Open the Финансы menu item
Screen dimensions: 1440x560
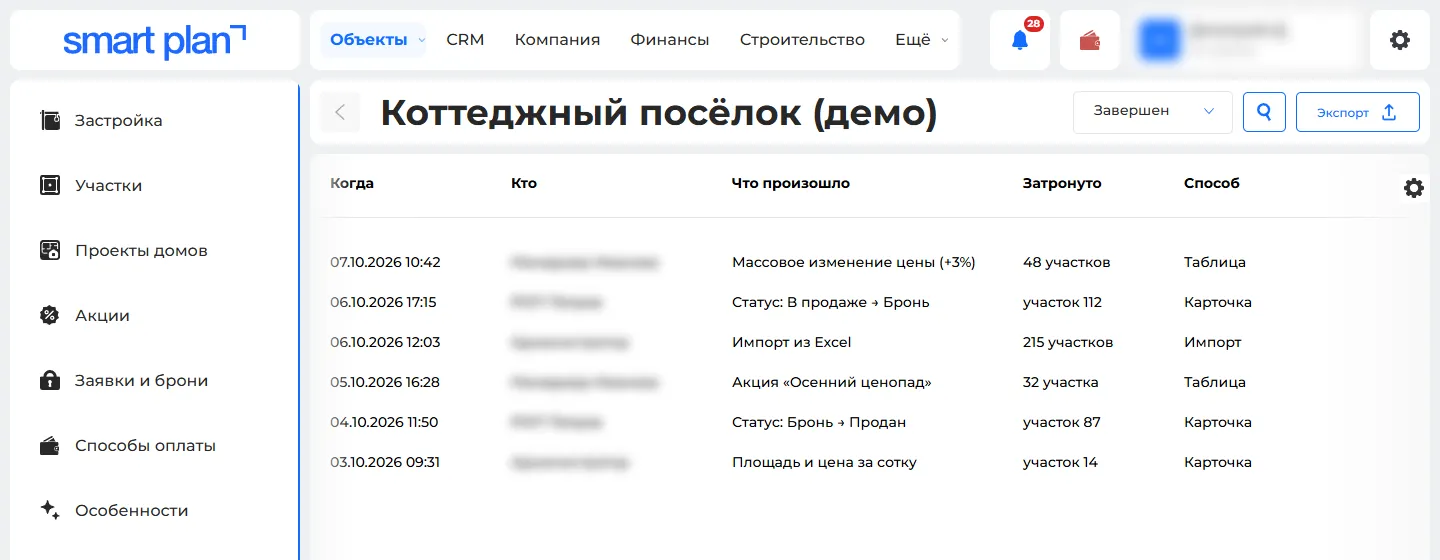[x=670, y=40]
